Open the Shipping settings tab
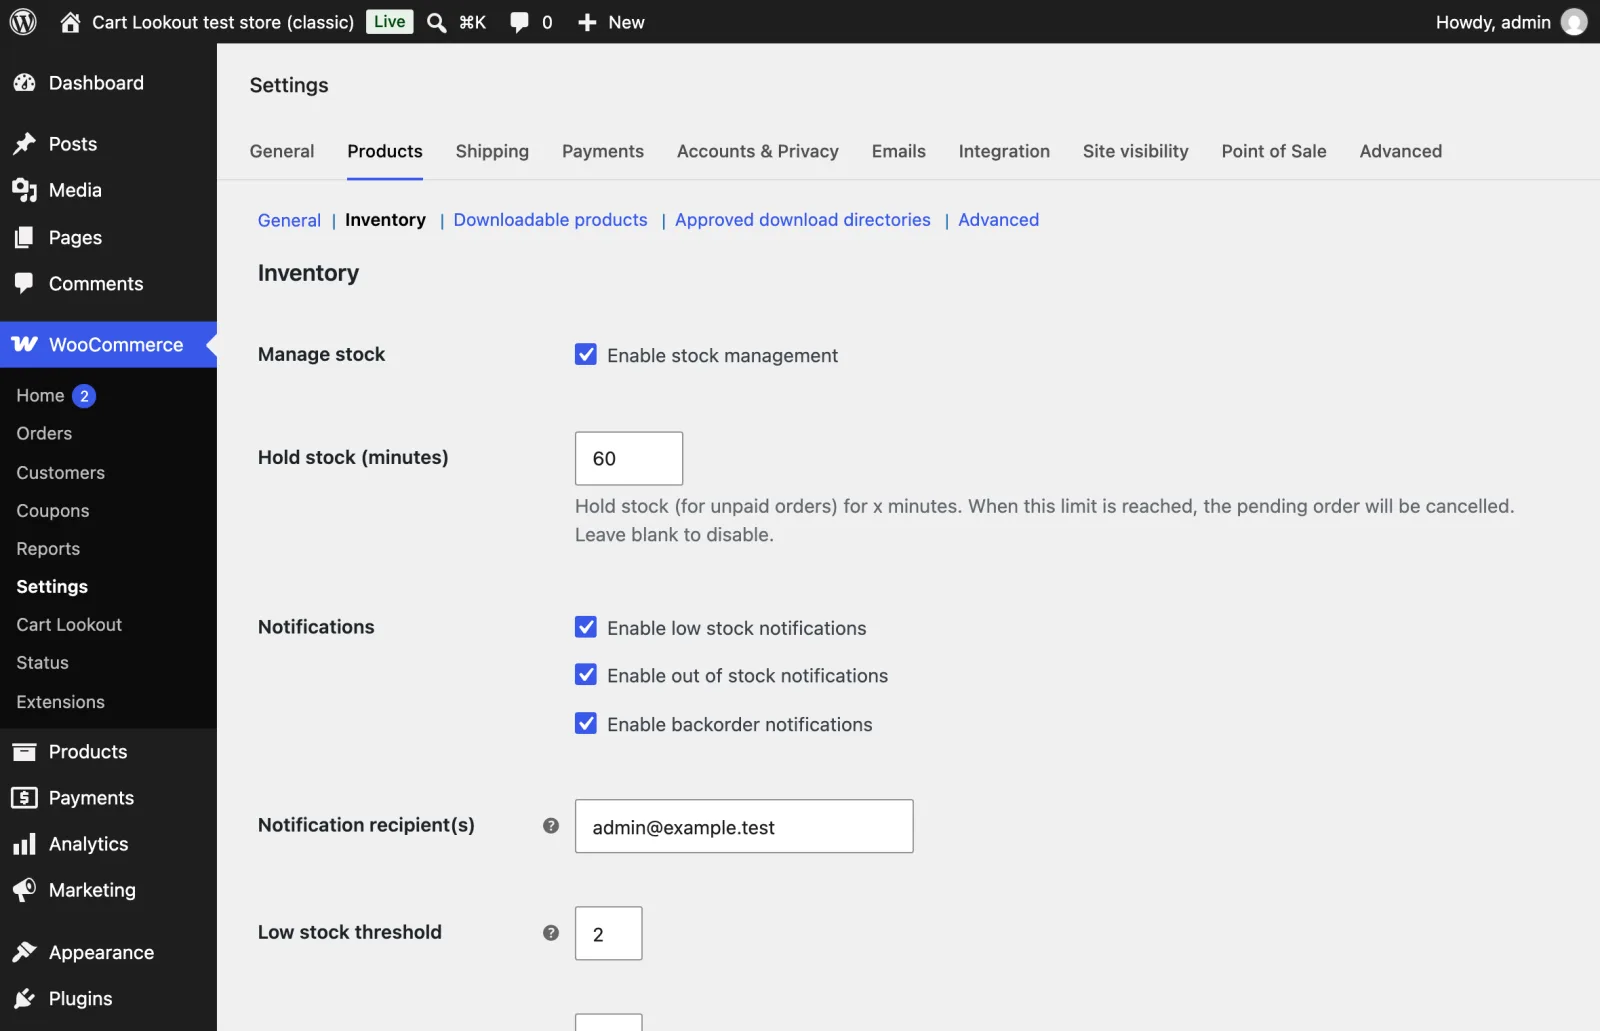This screenshot has height=1031, width=1600. coord(492,151)
